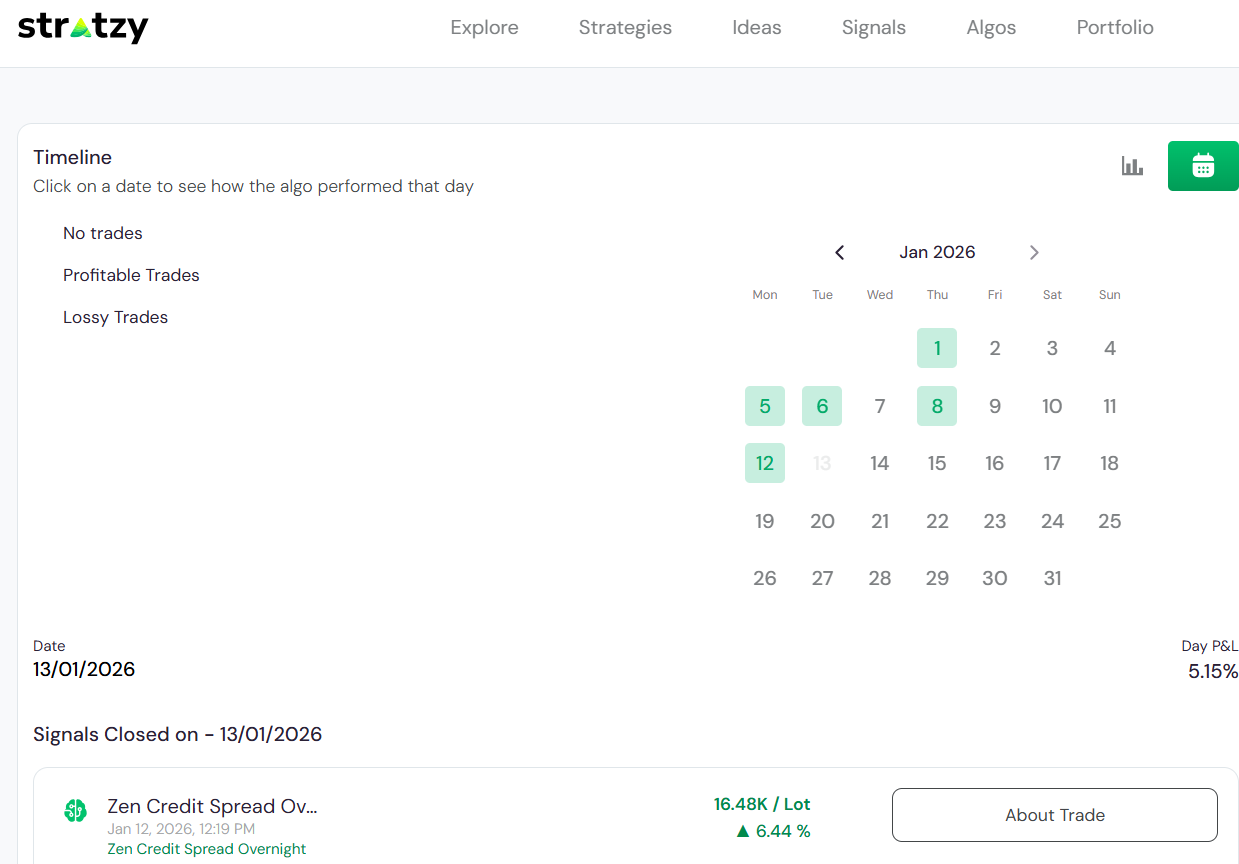The height and width of the screenshot is (864, 1239).
Task: Click the Jan 2026 month label
Action: tap(937, 253)
